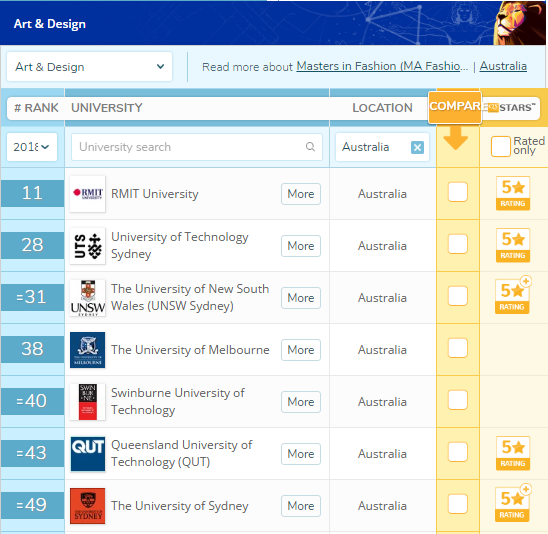Screen dimensions: 548x534
Task: Click the Swinburne University logo
Action: 88,402
